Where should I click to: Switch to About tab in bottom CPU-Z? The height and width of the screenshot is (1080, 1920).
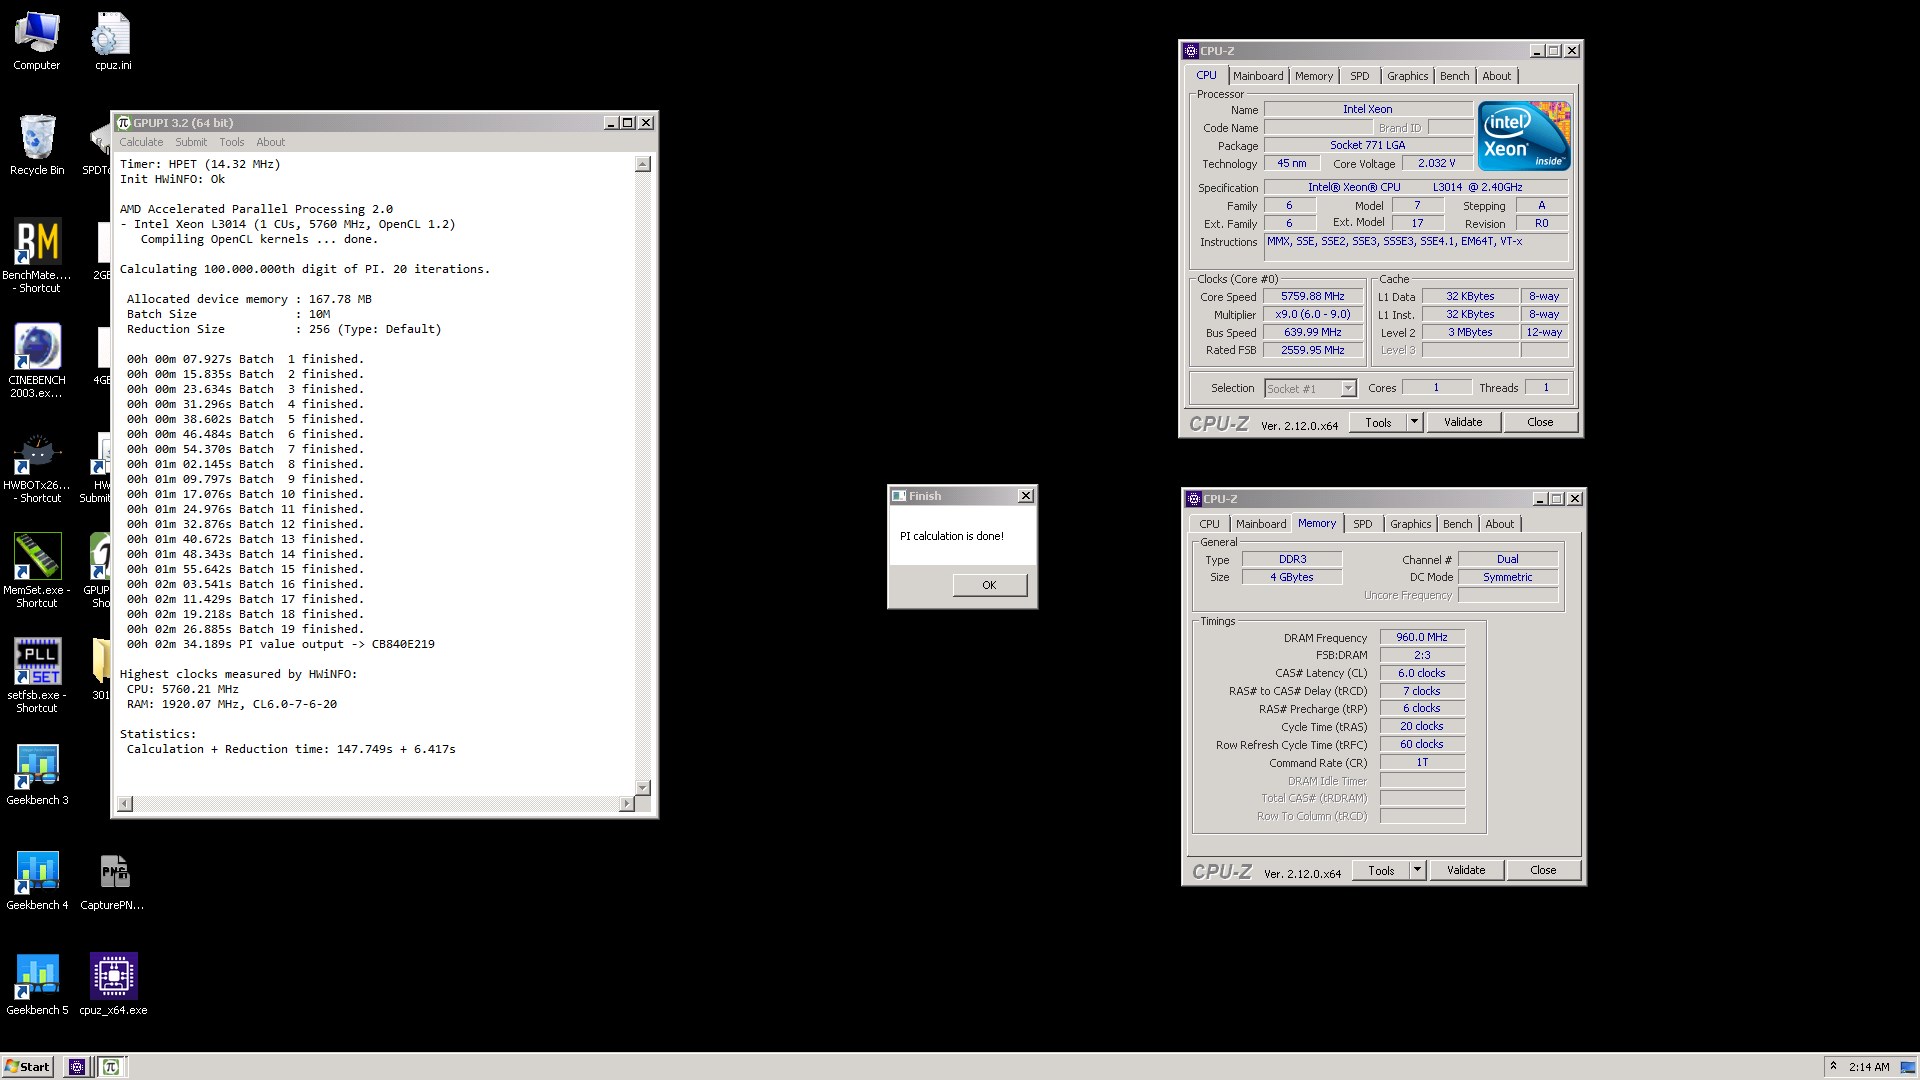1499,524
